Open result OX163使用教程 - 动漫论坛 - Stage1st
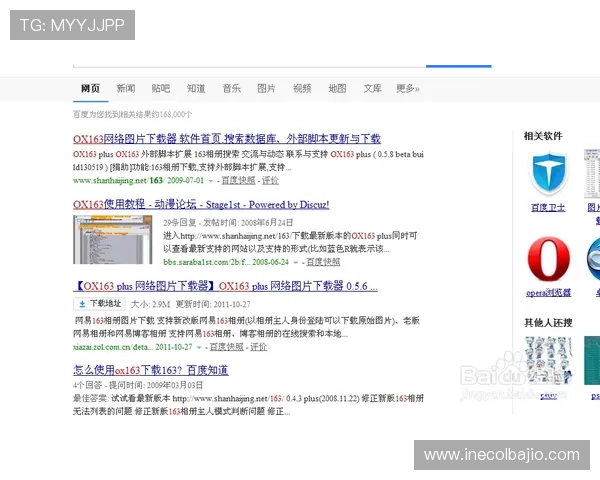Image resolution: width=600 pixels, height=480 pixels. [x=201, y=204]
